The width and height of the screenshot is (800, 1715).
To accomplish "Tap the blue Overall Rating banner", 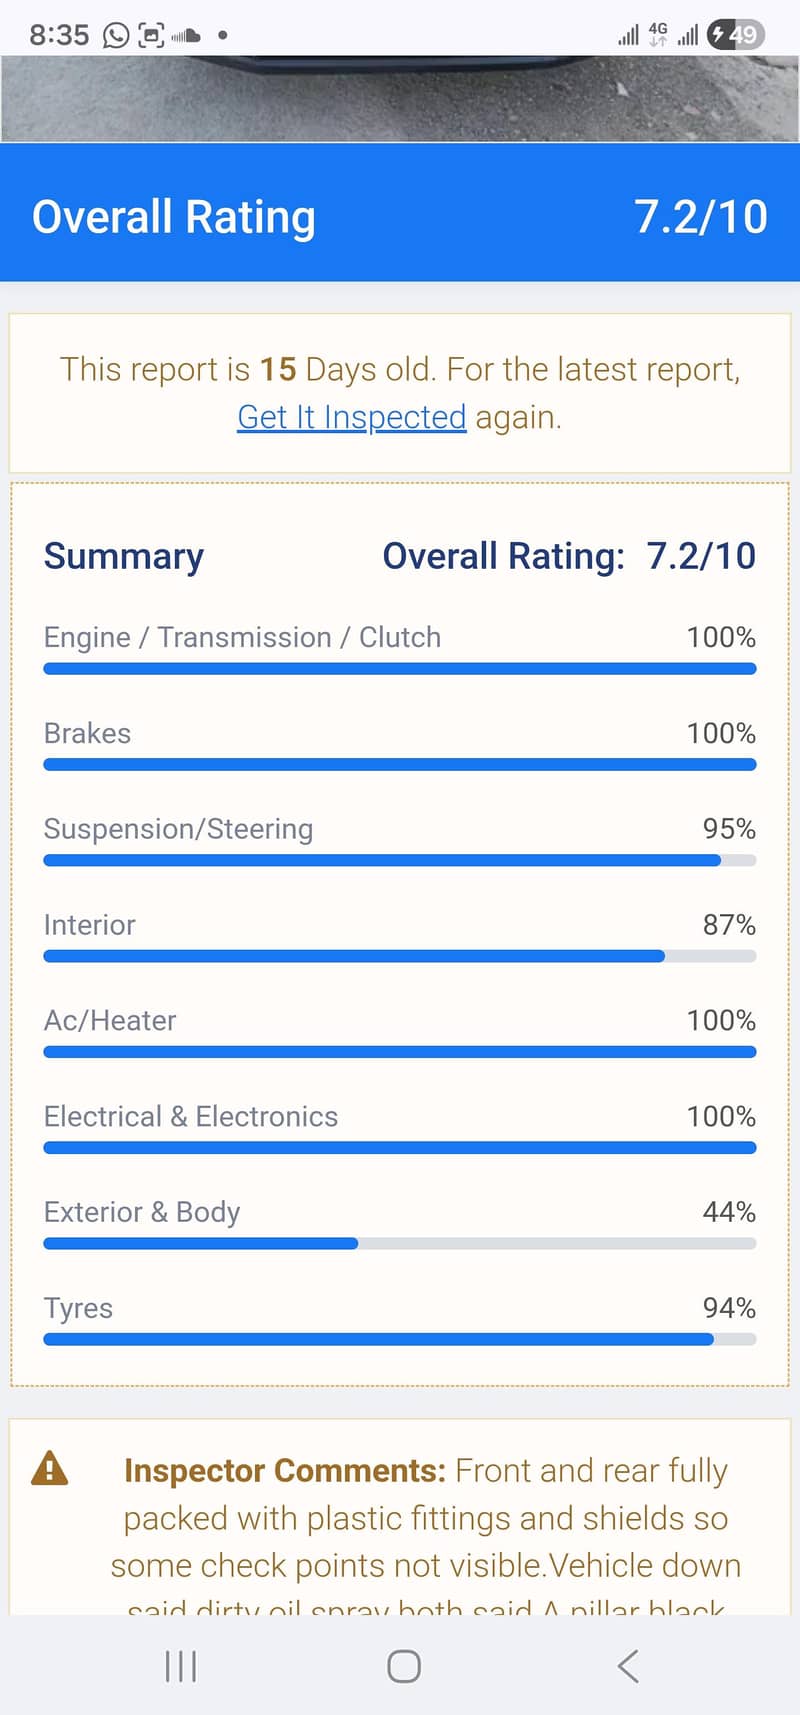I will pyautogui.click(x=400, y=216).
